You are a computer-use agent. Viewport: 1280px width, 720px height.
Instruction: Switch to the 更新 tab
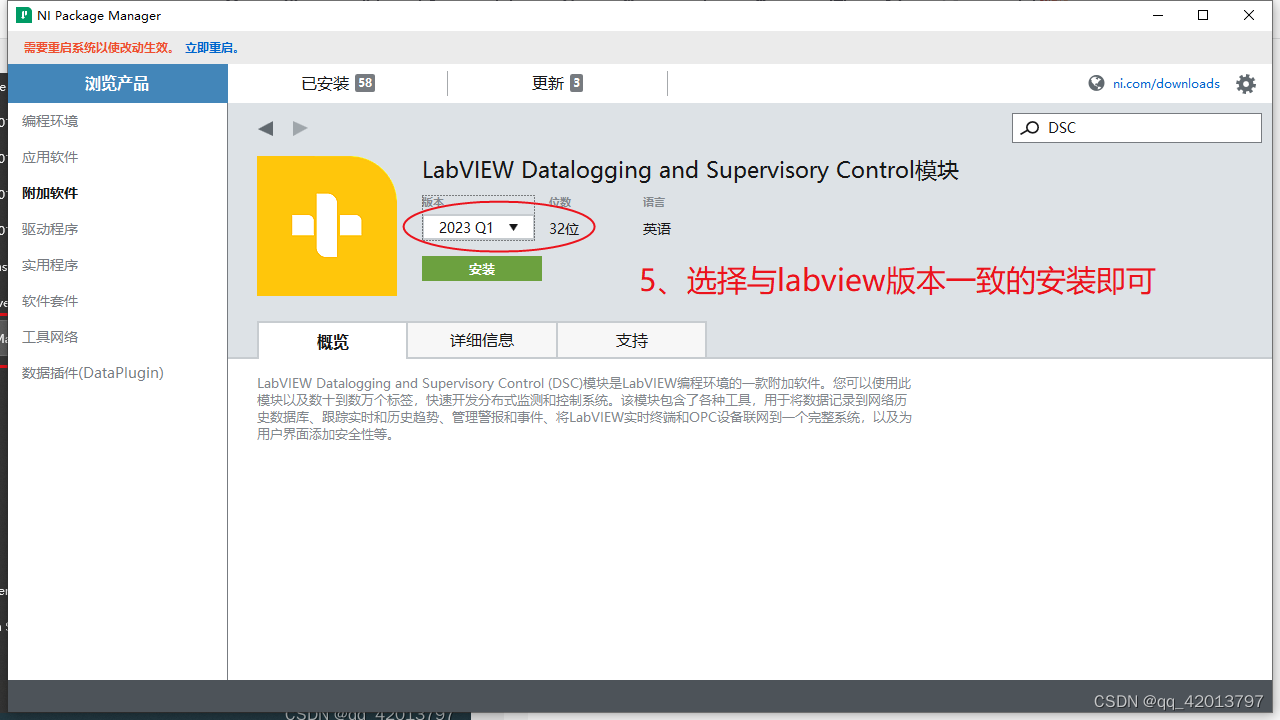pos(556,83)
